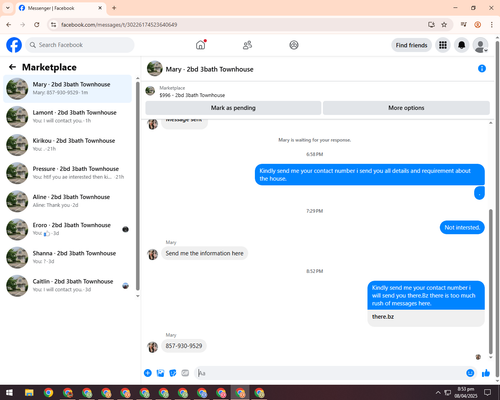Open the Chrome profile avatar

pyautogui.click(x=478, y=24)
